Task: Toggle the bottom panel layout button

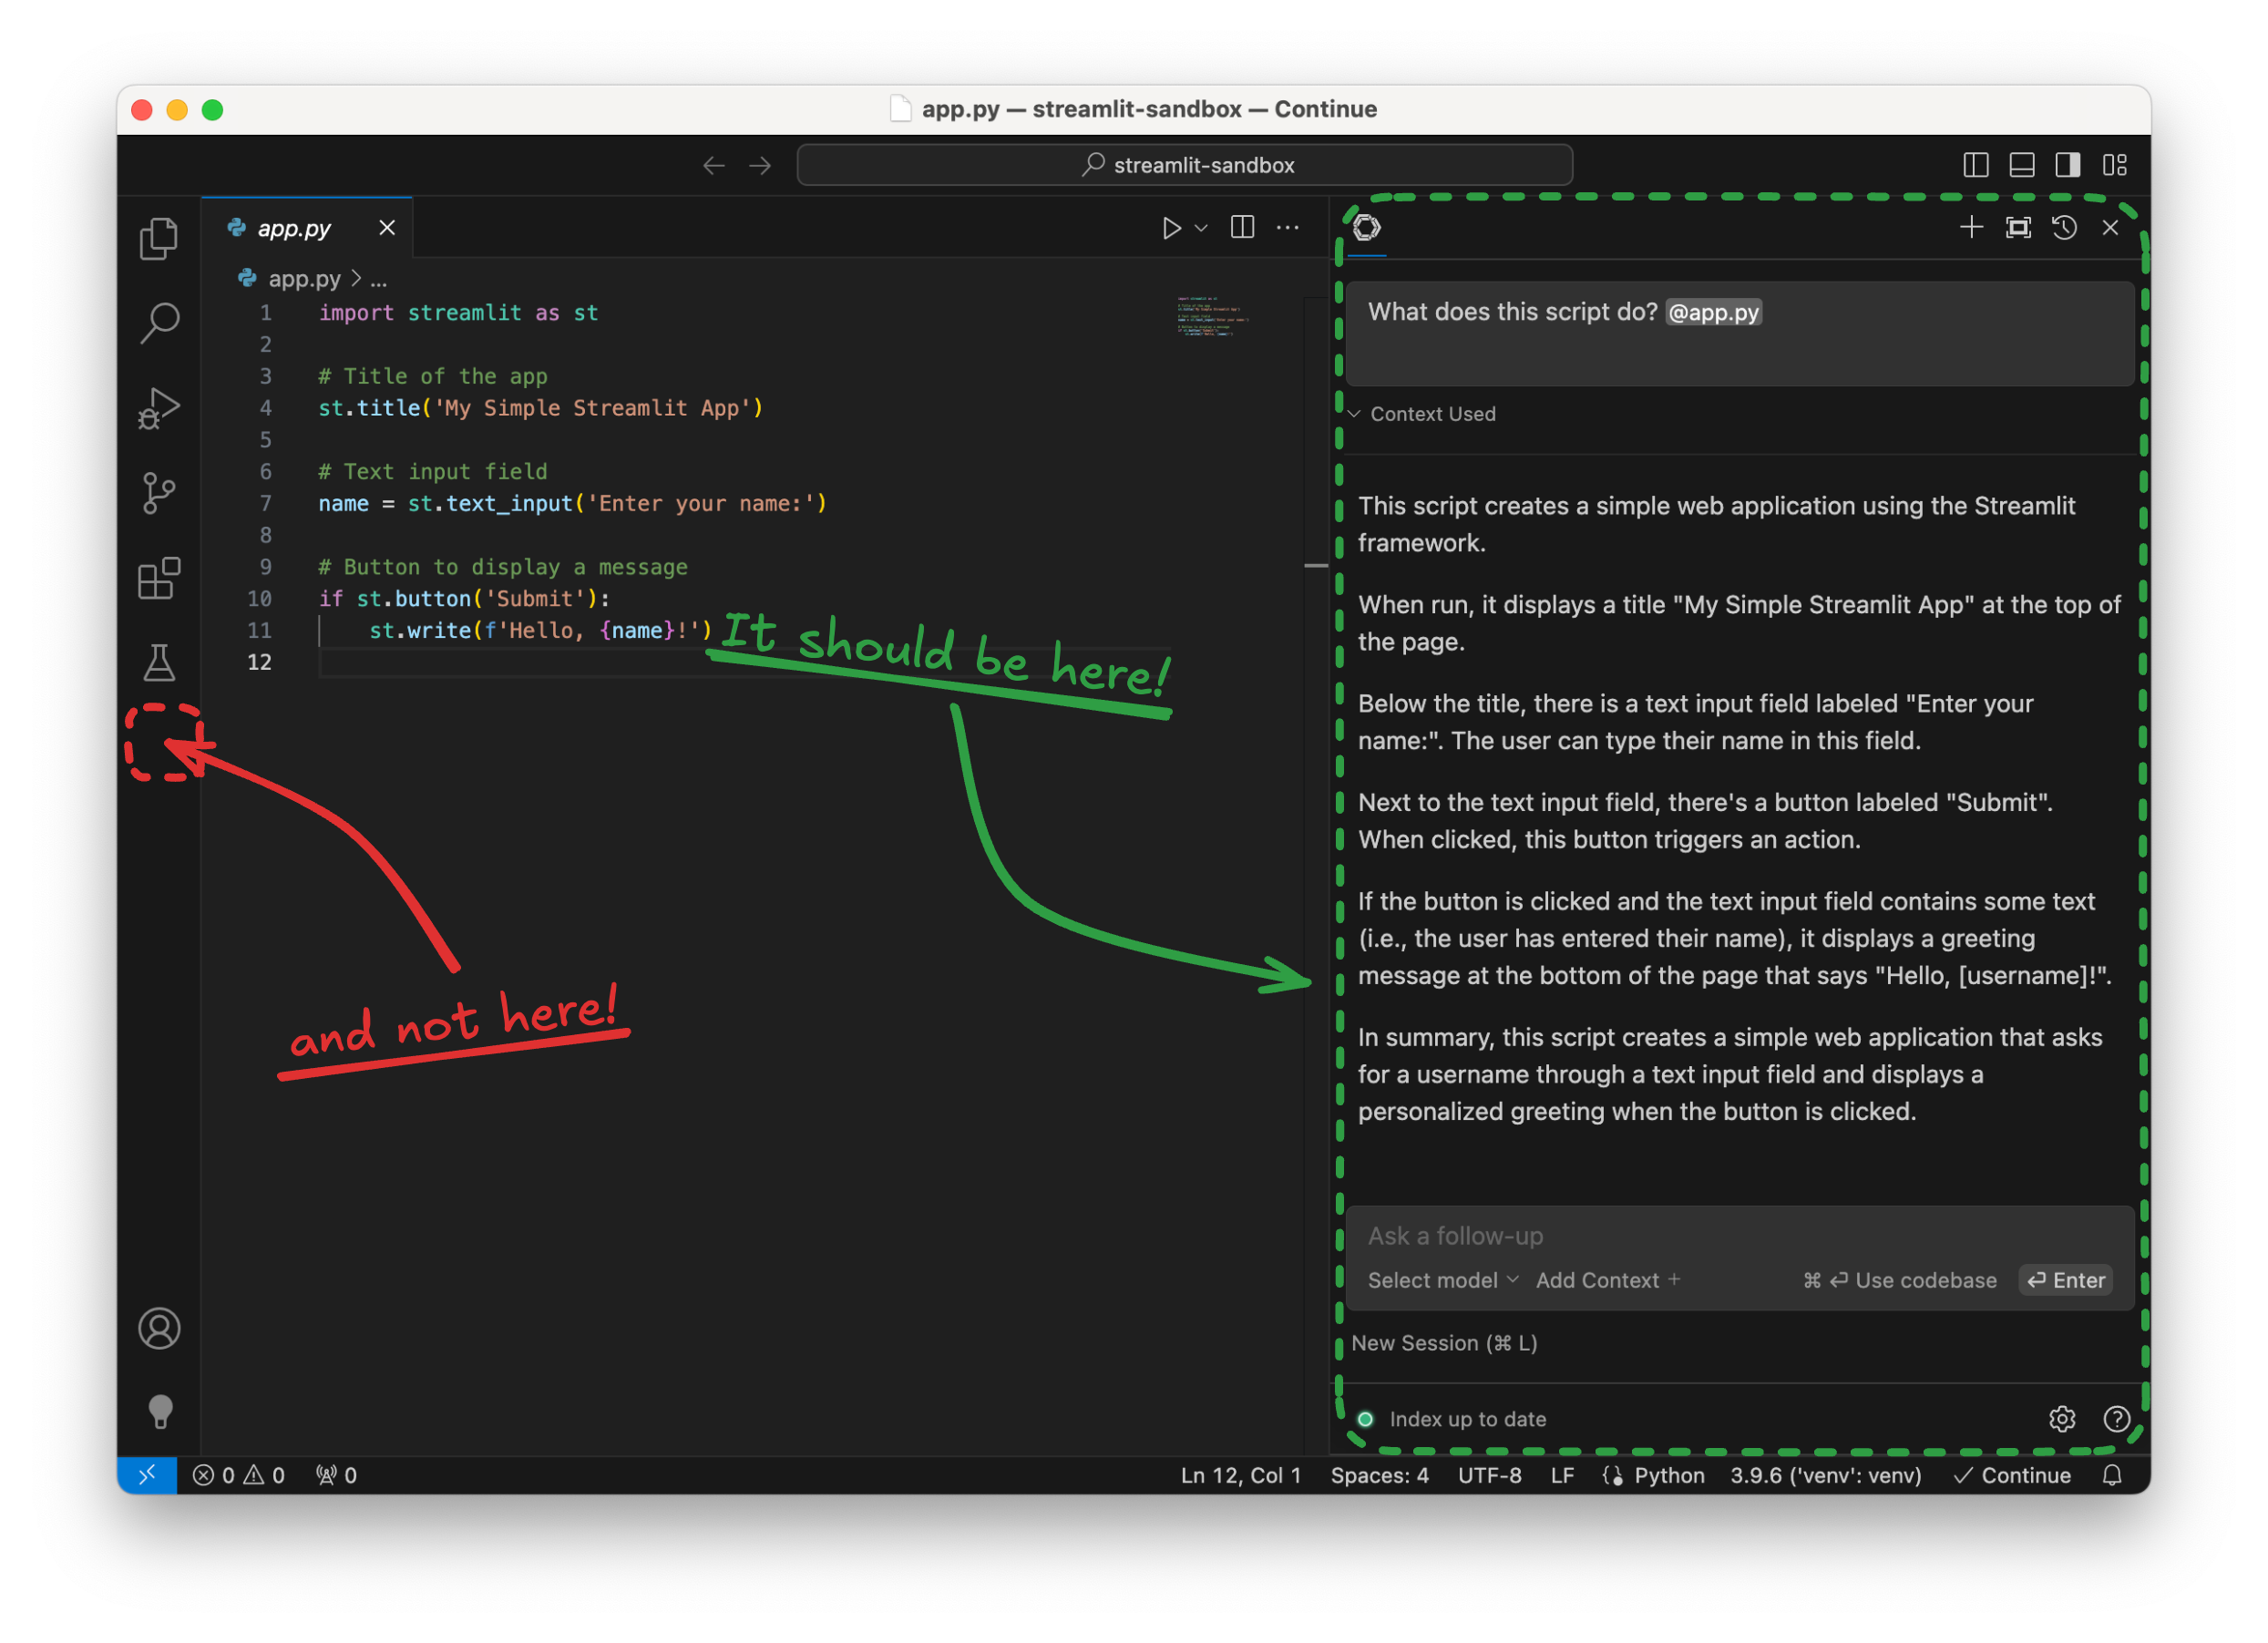Action: point(2021,165)
